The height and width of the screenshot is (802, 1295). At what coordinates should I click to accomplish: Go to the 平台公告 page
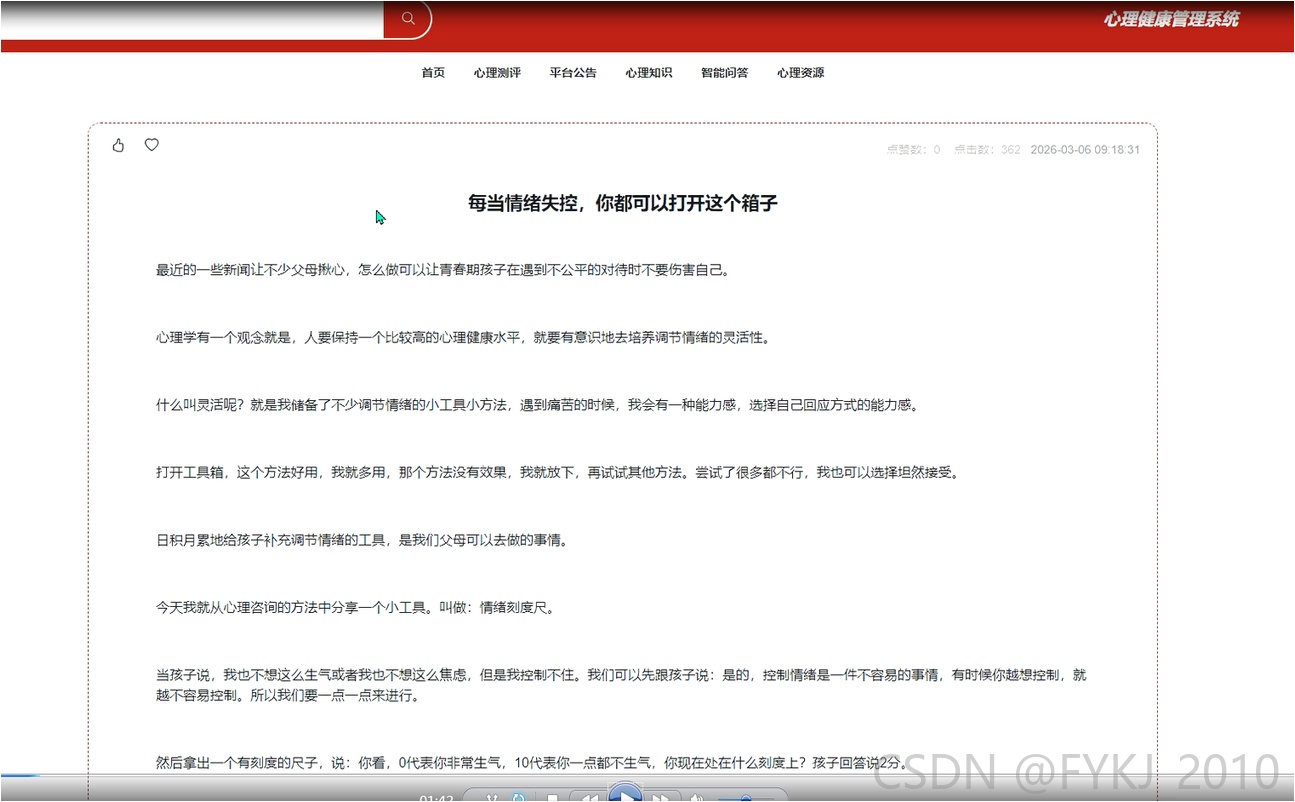click(x=573, y=73)
